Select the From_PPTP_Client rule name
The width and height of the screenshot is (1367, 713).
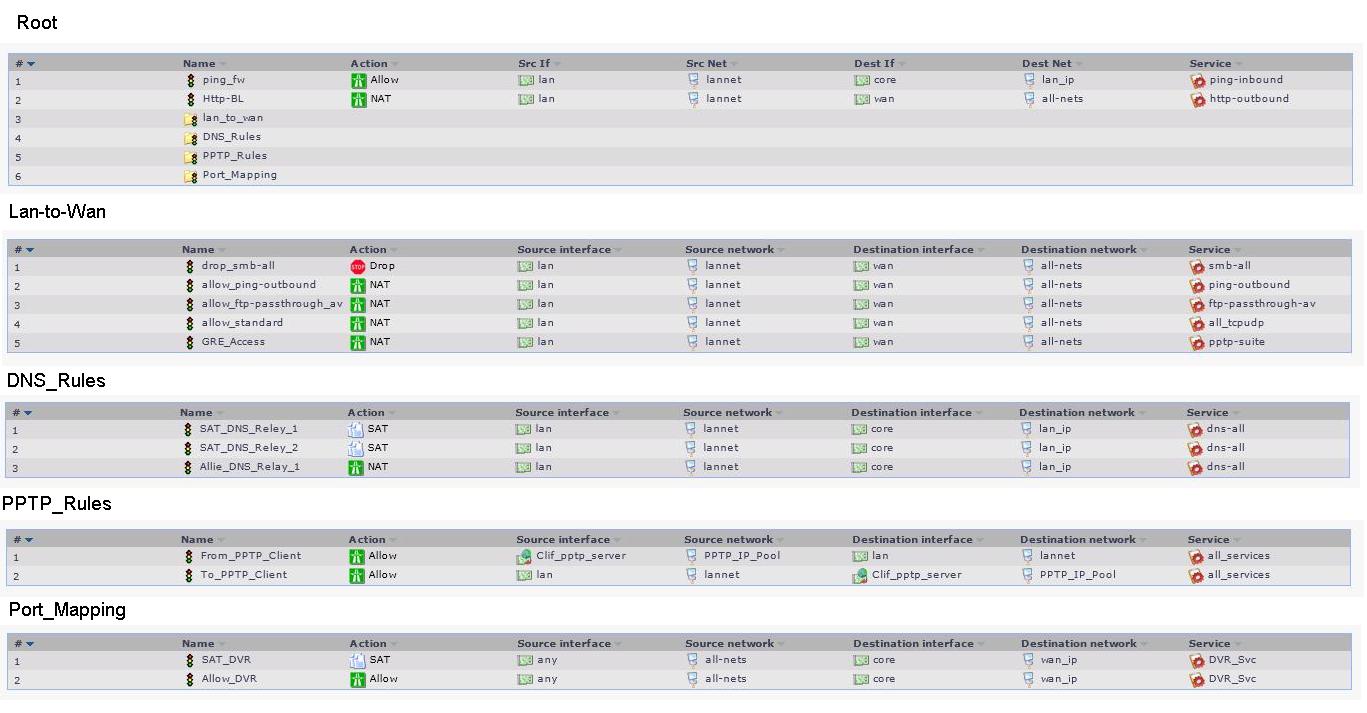pos(251,556)
